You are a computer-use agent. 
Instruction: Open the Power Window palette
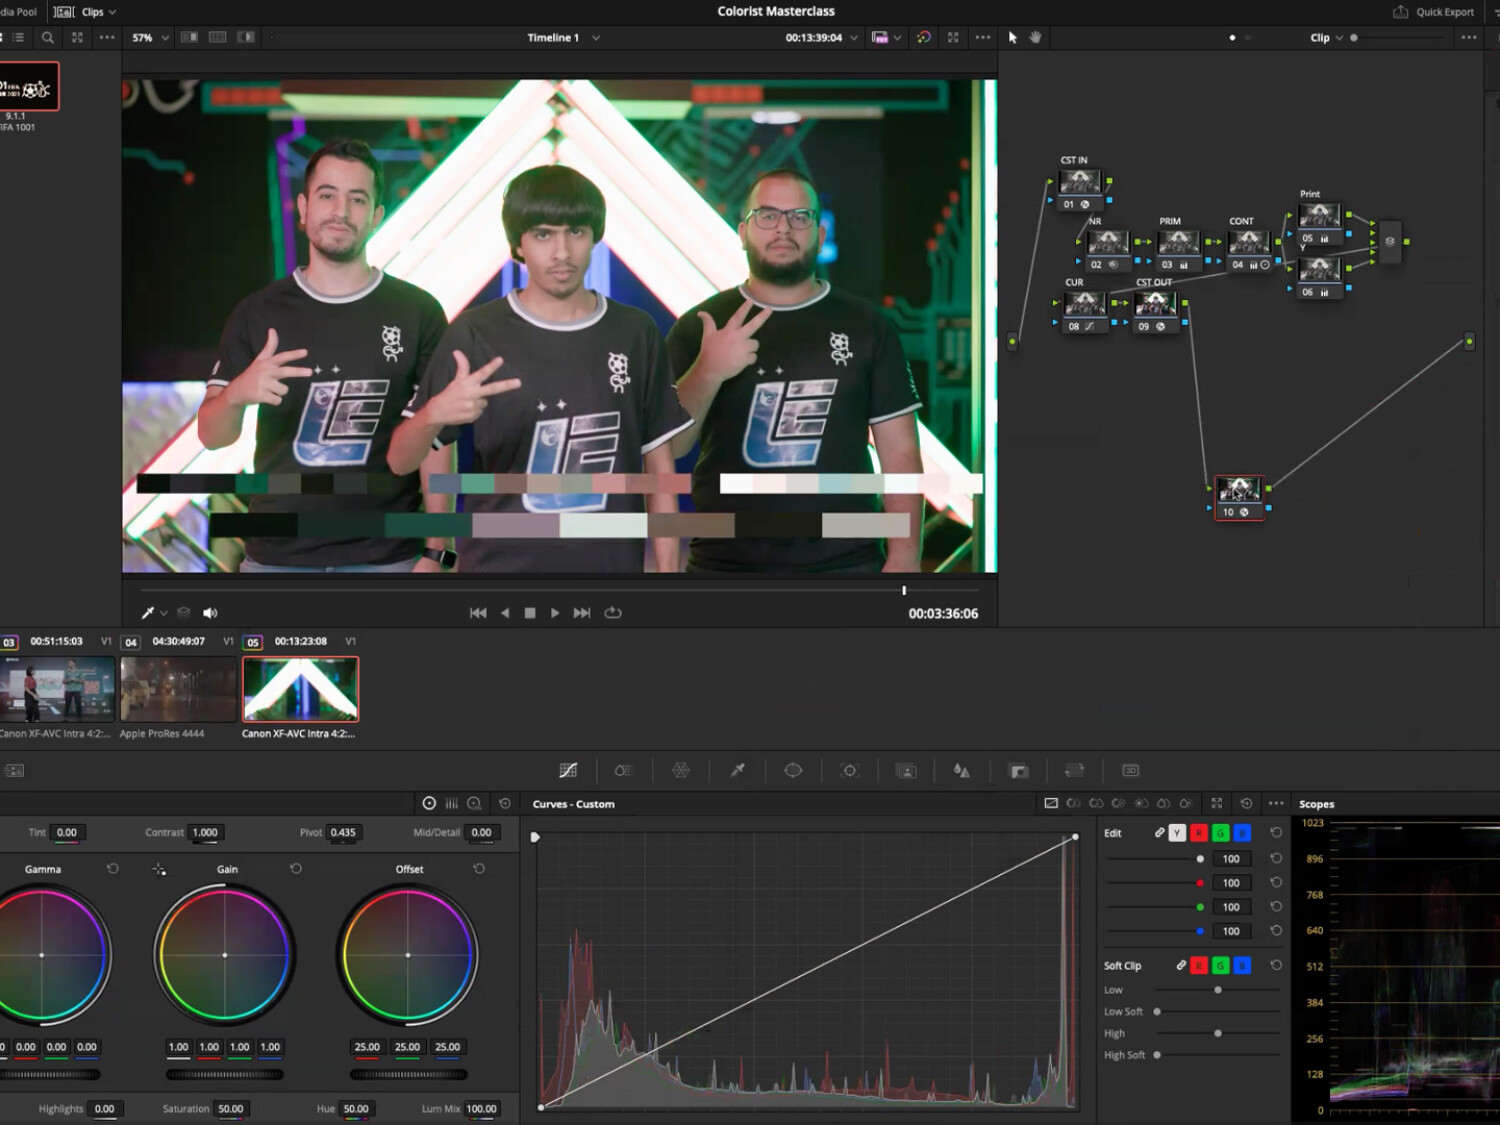point(793,770)
